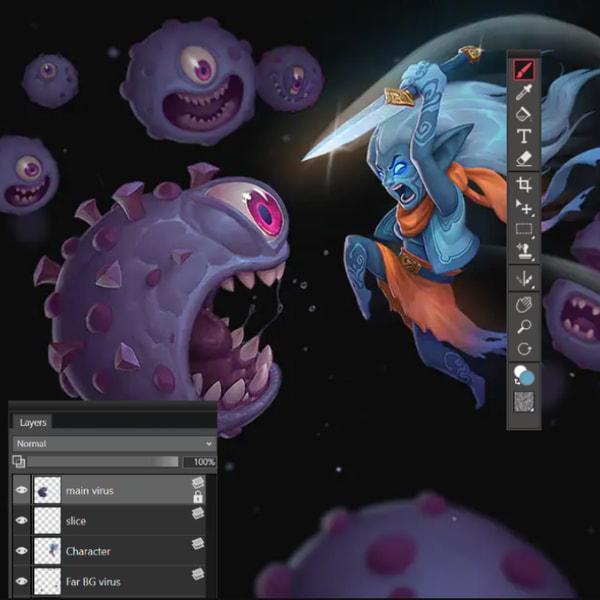Image resolution: width=600 pixels, height=600 pixels.
Task: Hide the main virus layer
Action: coord(21,490)
